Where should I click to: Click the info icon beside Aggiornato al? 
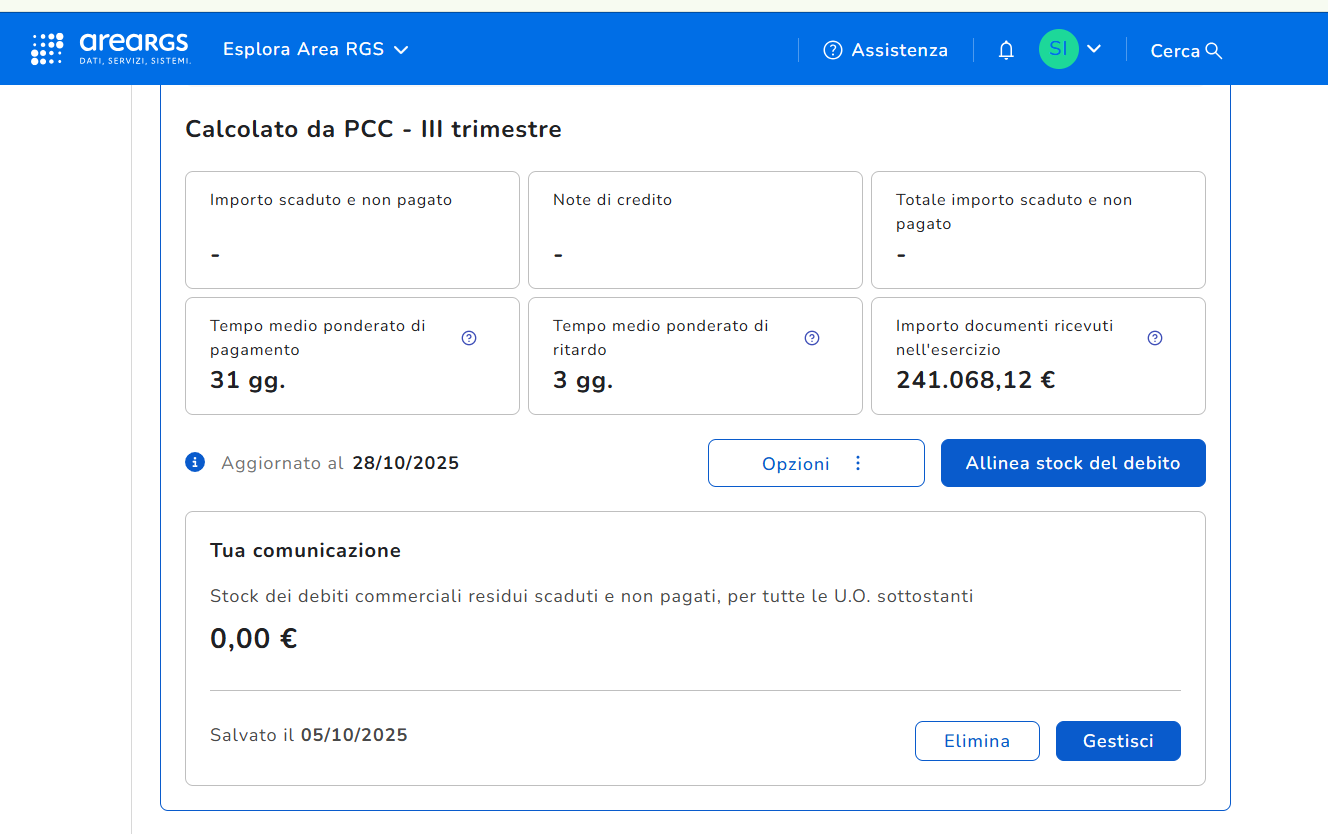click(195, 462)
